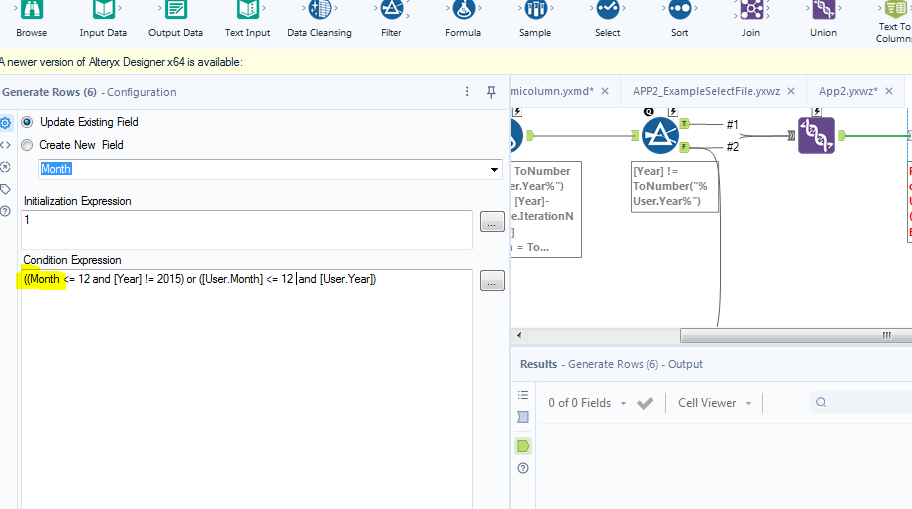Close the micolumn.yxmd tab
This screenshot has width=912, height=509.
(605, 91)
